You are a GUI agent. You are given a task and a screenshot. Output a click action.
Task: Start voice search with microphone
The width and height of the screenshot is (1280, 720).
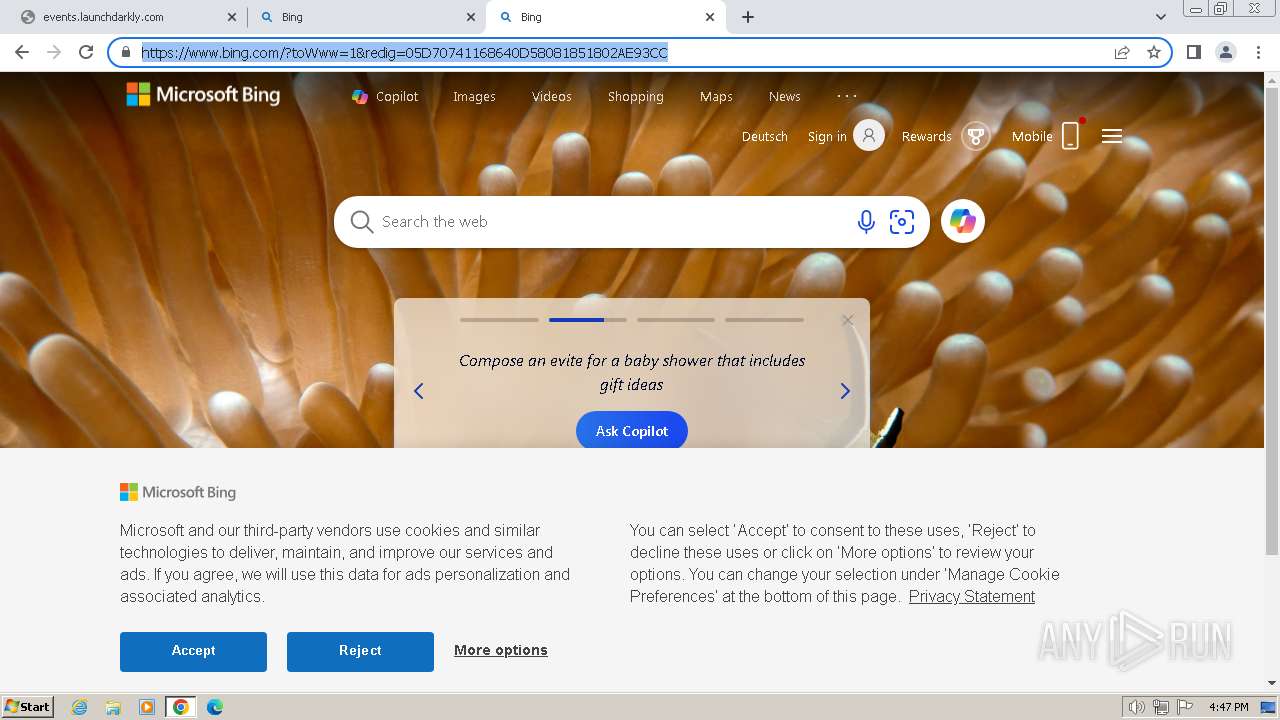point(866,222)
